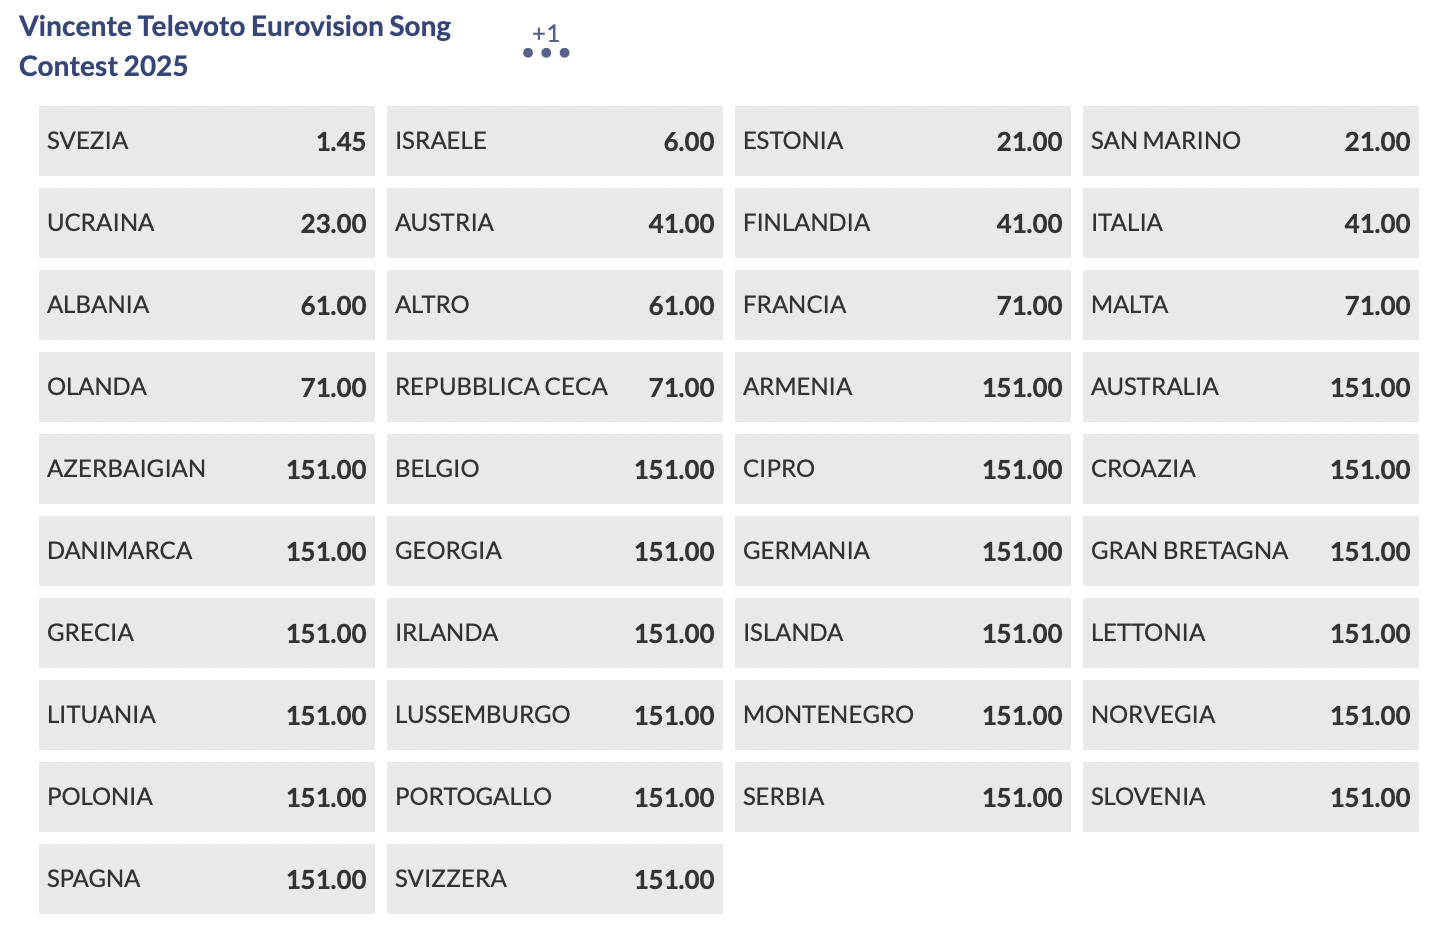Bet on AUSTRIA at 41.00

[x=555, y=223]
